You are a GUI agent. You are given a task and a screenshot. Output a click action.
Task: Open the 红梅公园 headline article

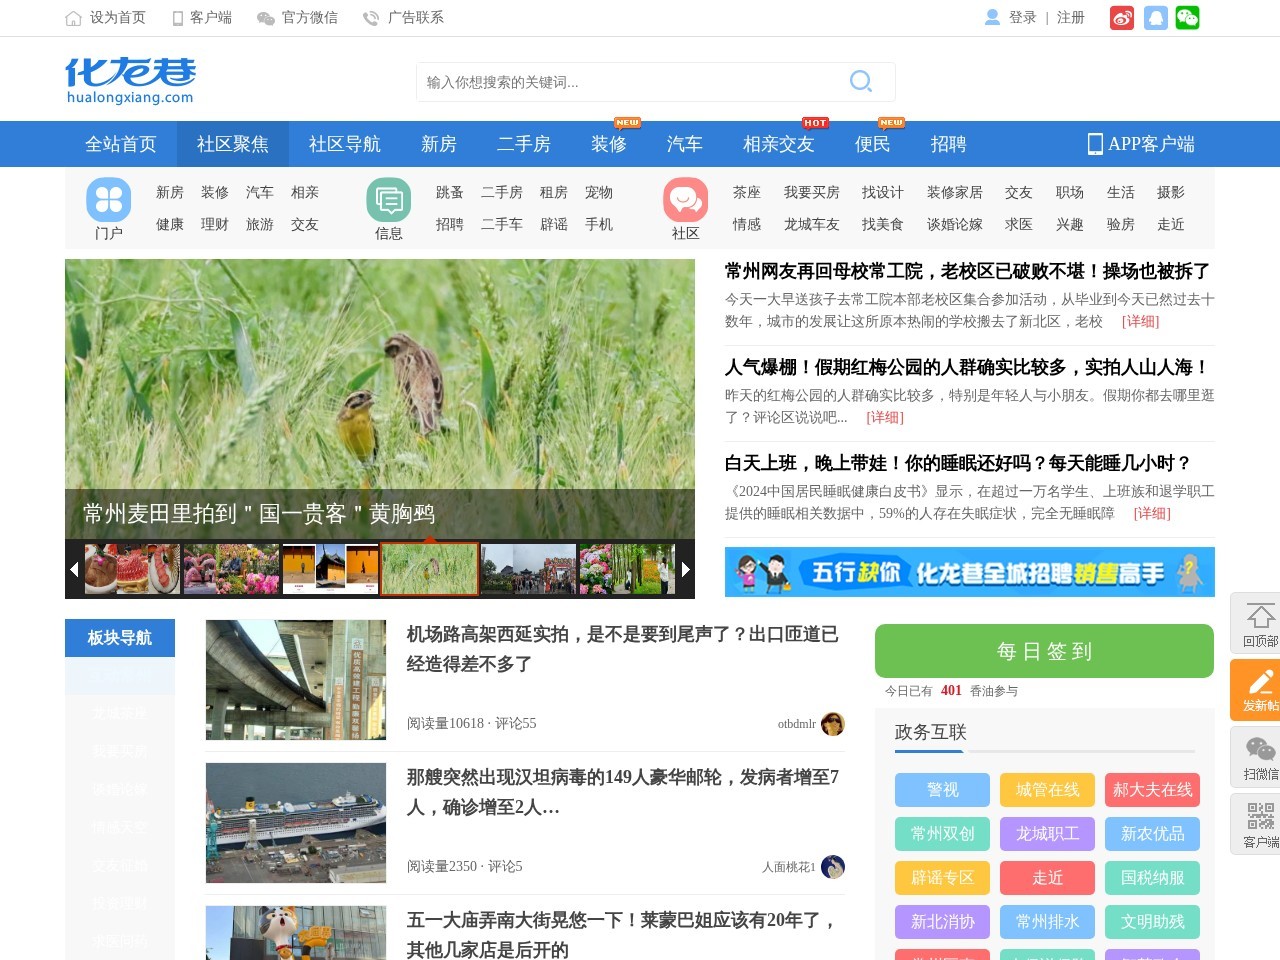[967, 367]
